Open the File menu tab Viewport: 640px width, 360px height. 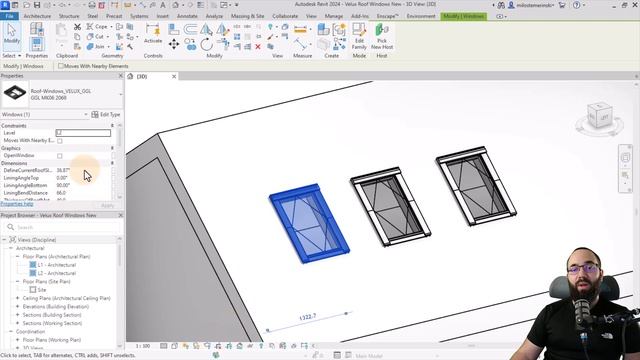point(9,16)
